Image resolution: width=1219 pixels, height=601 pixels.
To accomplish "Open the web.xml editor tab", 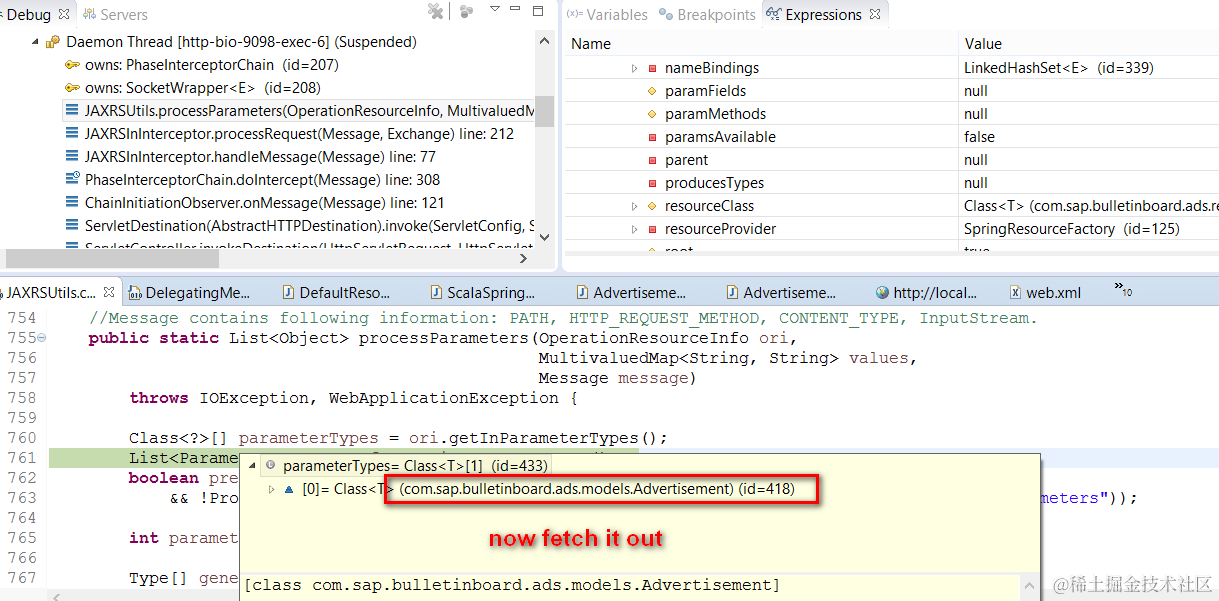I will click(x=1046, y=293).
